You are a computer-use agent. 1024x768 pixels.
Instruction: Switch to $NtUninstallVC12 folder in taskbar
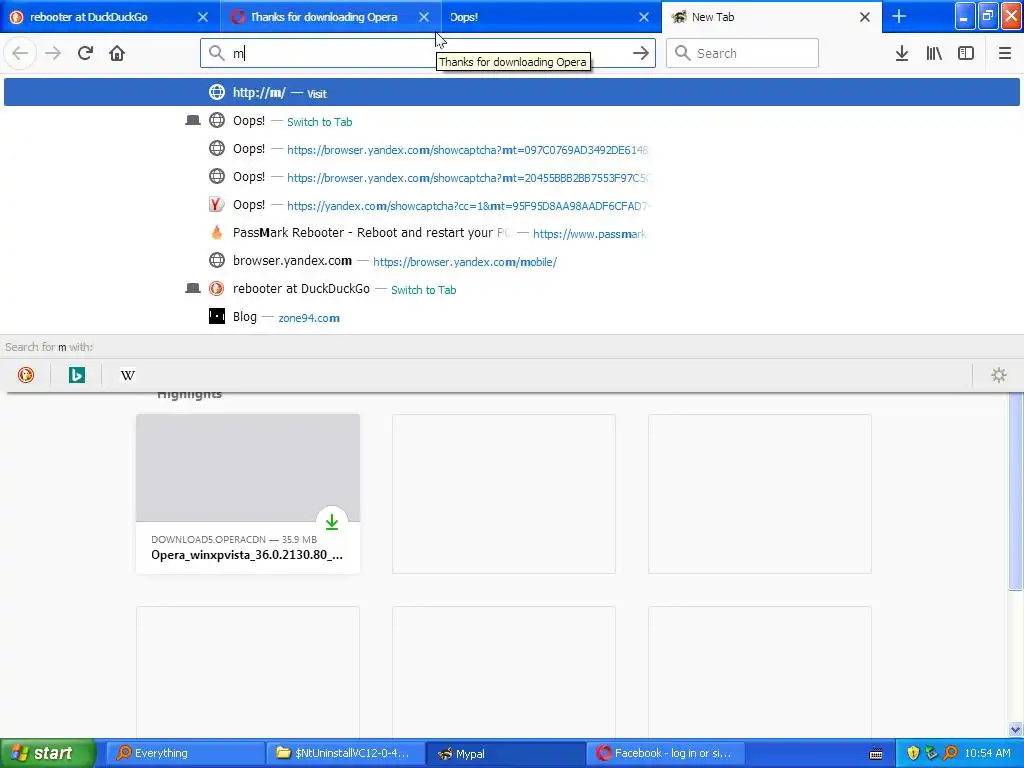click(x=345, y=754)
